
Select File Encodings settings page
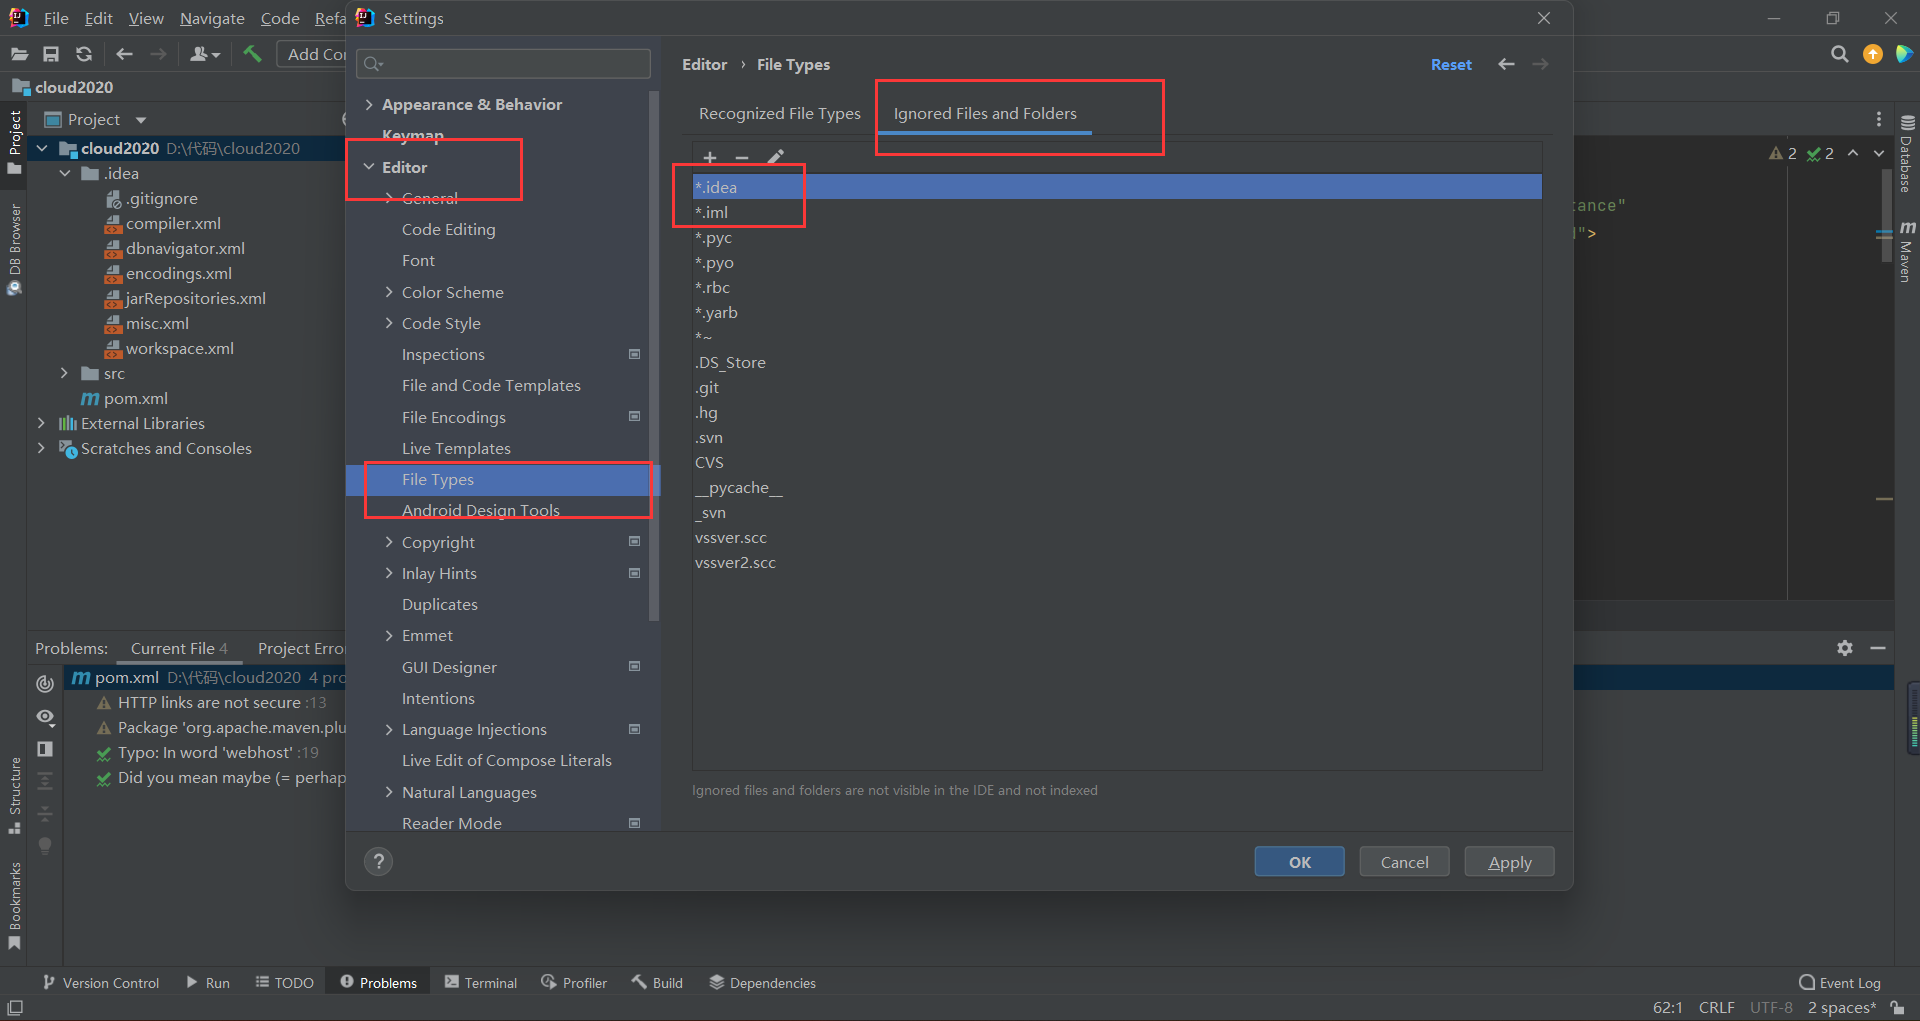click(x=454, y=417)
